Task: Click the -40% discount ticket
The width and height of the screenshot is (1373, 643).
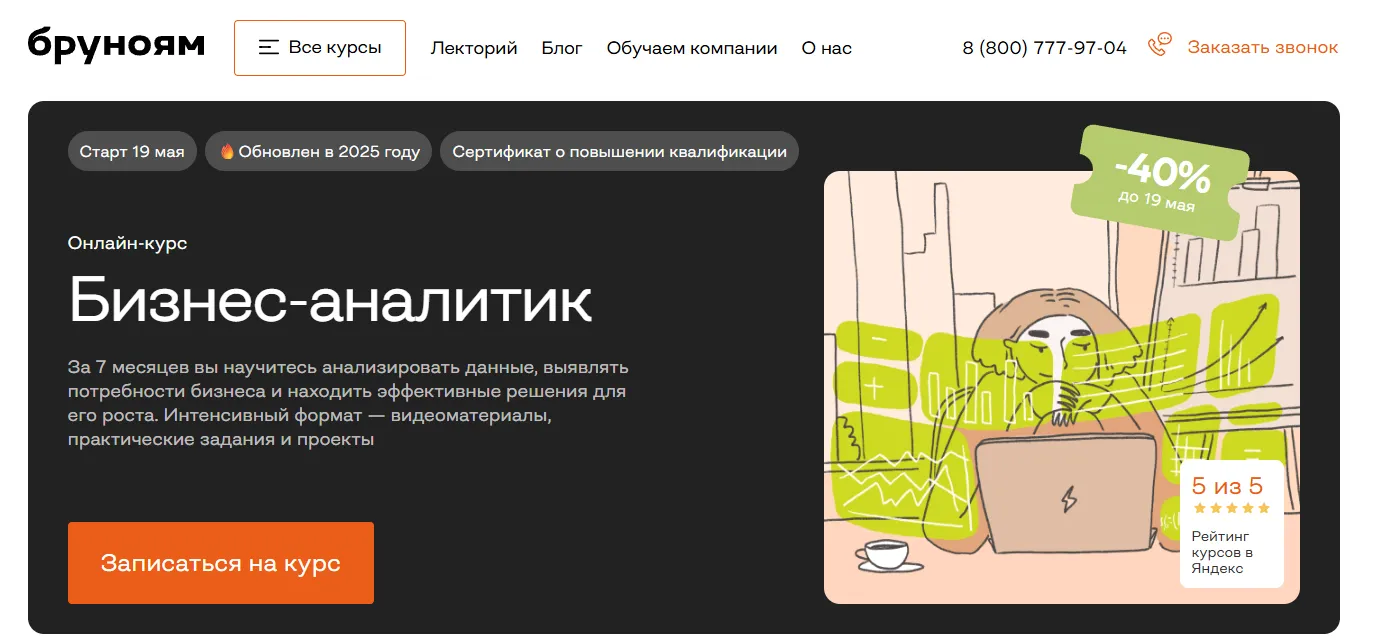Action: tap(1160, 181)
